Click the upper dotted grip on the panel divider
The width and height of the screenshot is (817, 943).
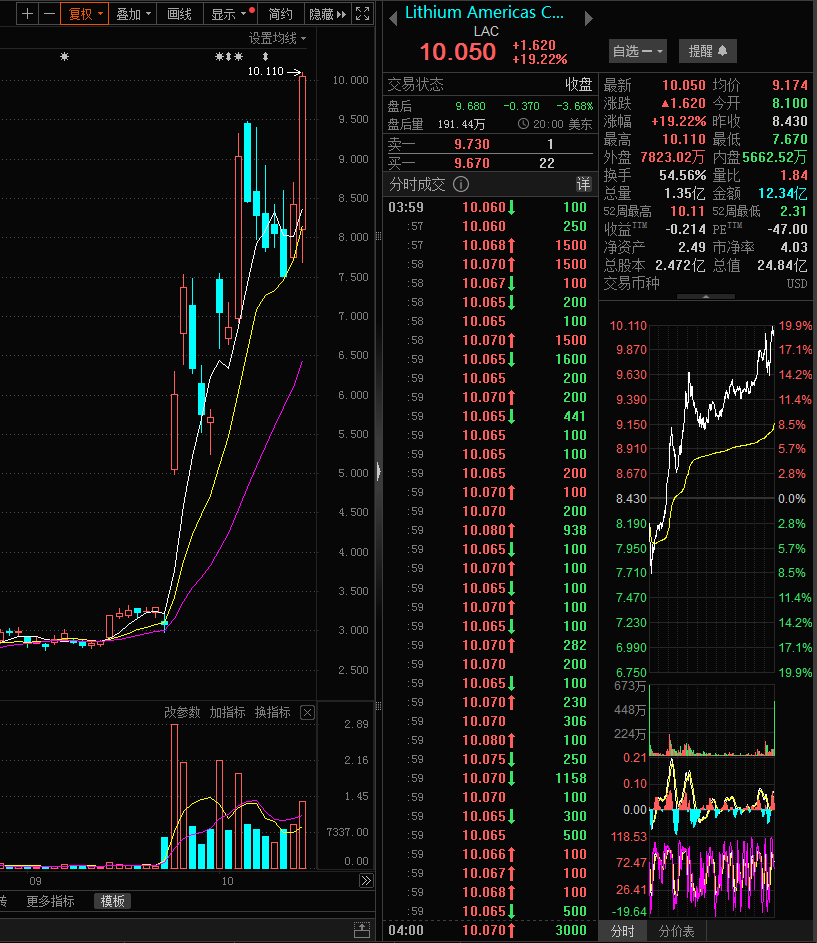(x=378, y=236)
